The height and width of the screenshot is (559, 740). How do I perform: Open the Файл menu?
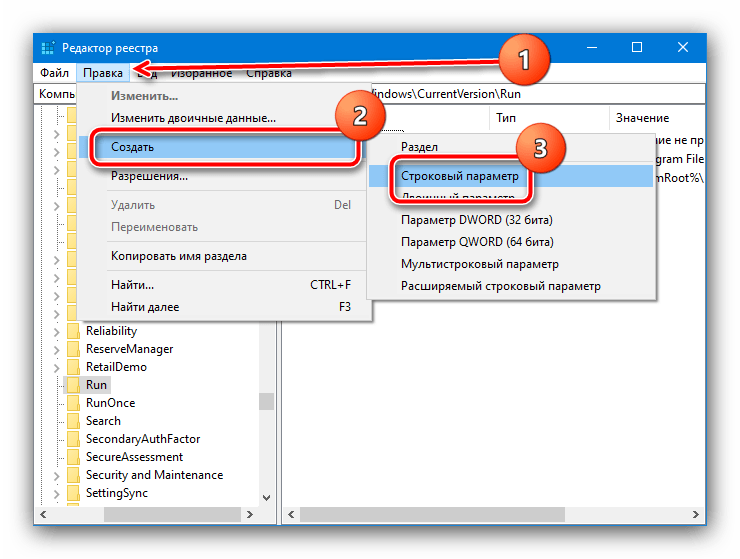click(x=54, y=73)
